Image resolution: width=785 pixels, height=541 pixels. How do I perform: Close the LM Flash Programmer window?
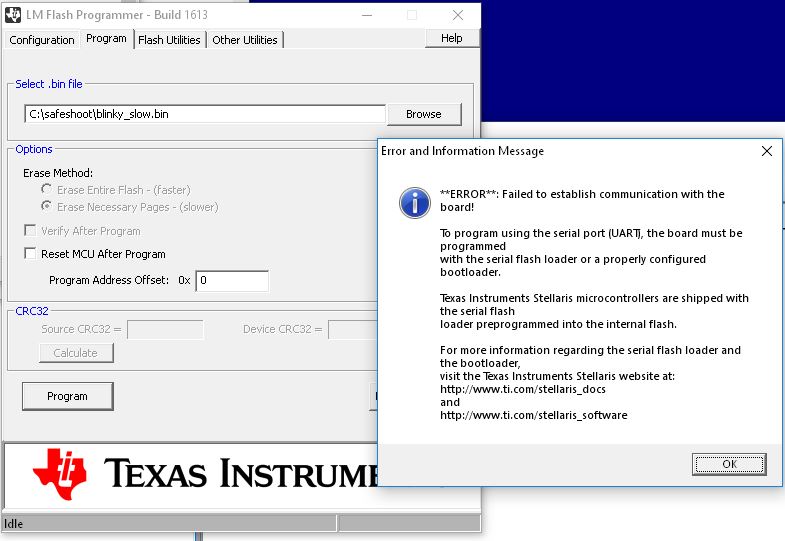point(458,15)
